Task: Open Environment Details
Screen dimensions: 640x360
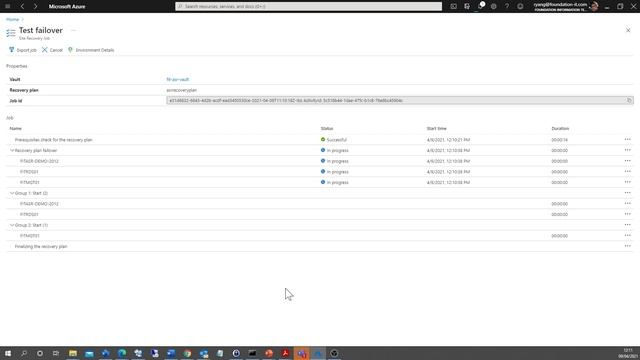Action: pyautogui.click(x=91, y=50)
